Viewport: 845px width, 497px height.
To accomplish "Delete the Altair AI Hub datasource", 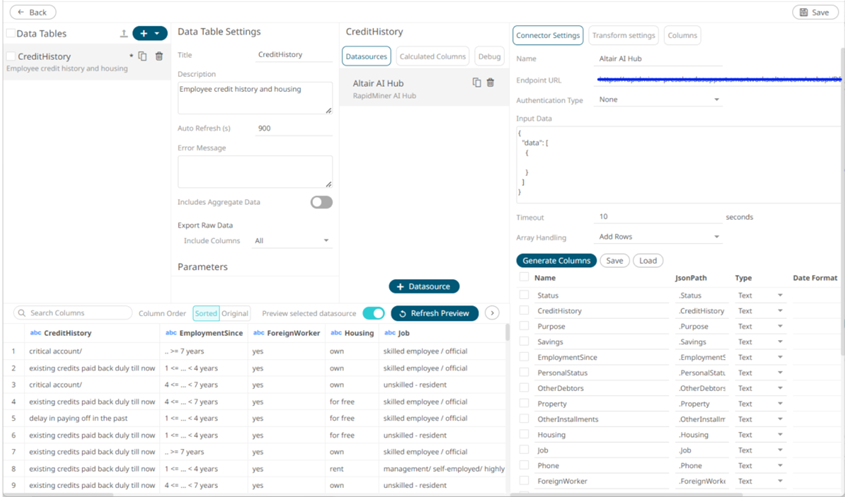I will (x=490, y=83).
